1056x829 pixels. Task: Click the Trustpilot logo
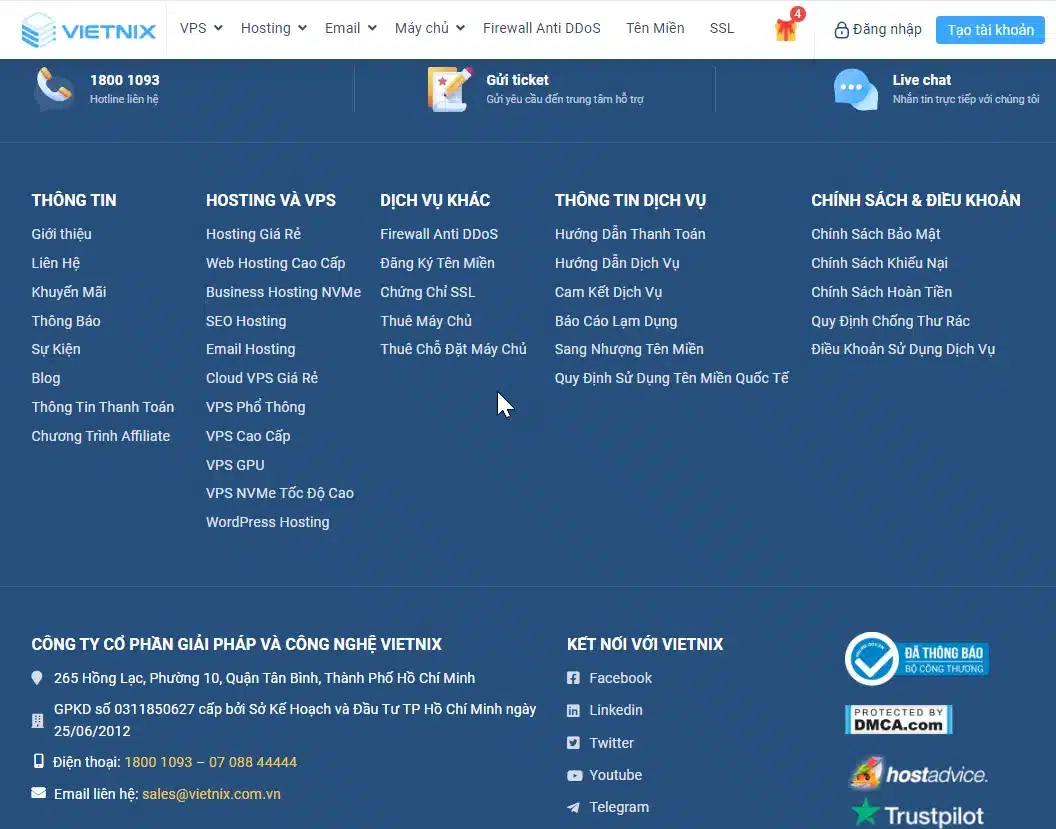tap(917, 814)
